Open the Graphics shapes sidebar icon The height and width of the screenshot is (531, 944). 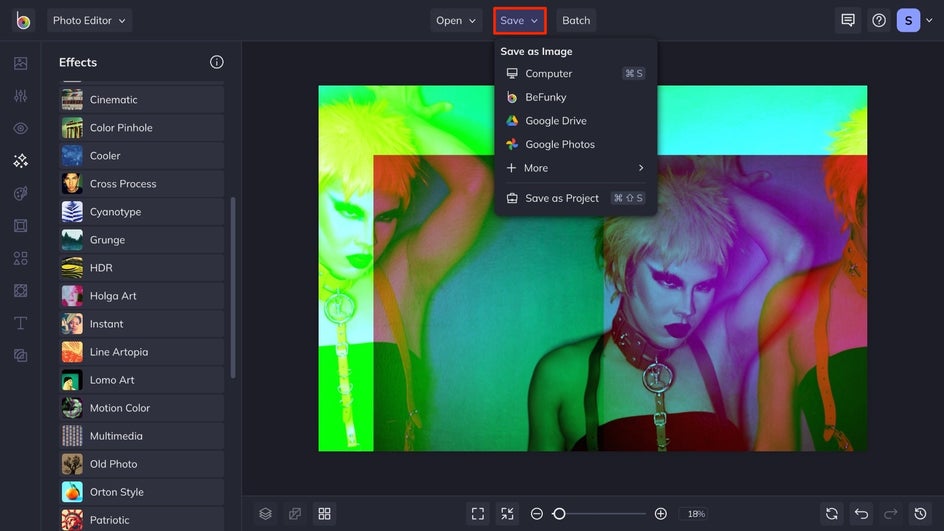20,258
